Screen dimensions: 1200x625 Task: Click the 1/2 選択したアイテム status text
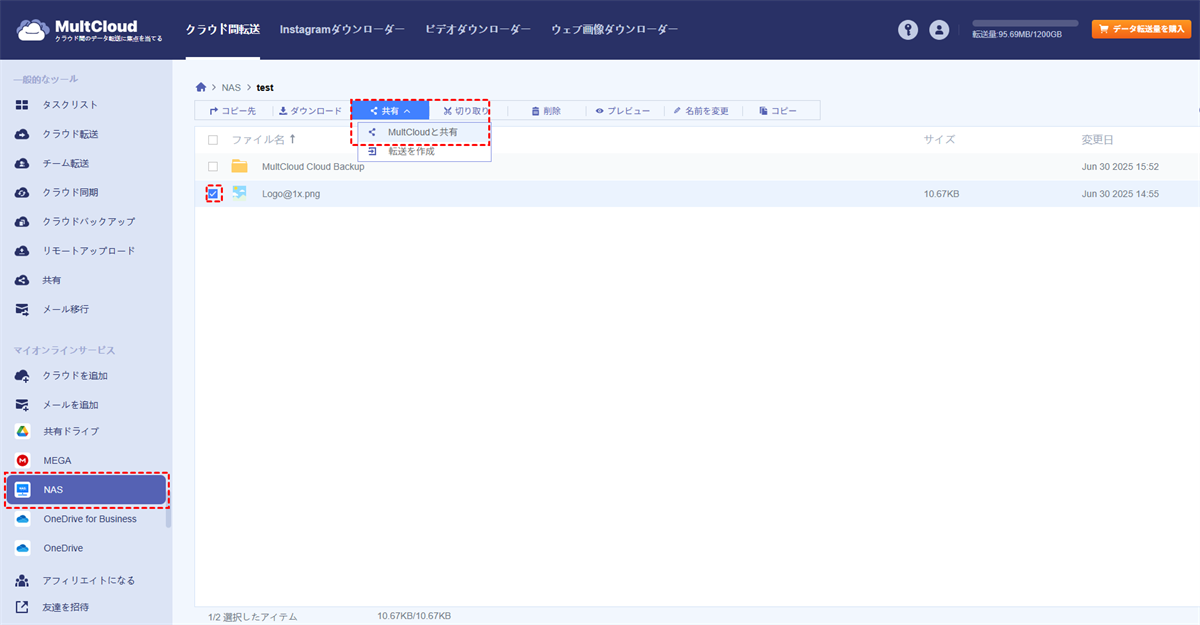point(253,617)
